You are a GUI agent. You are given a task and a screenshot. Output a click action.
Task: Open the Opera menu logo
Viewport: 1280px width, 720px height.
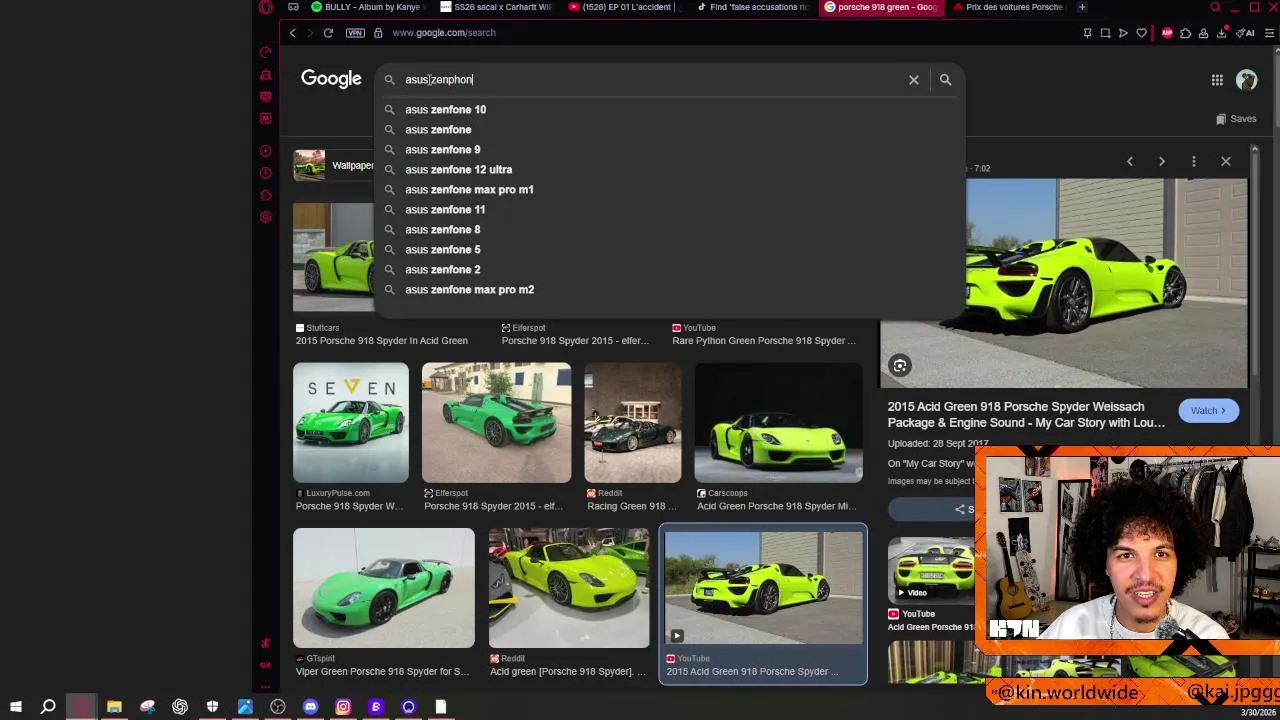click(x=265, y=7)
